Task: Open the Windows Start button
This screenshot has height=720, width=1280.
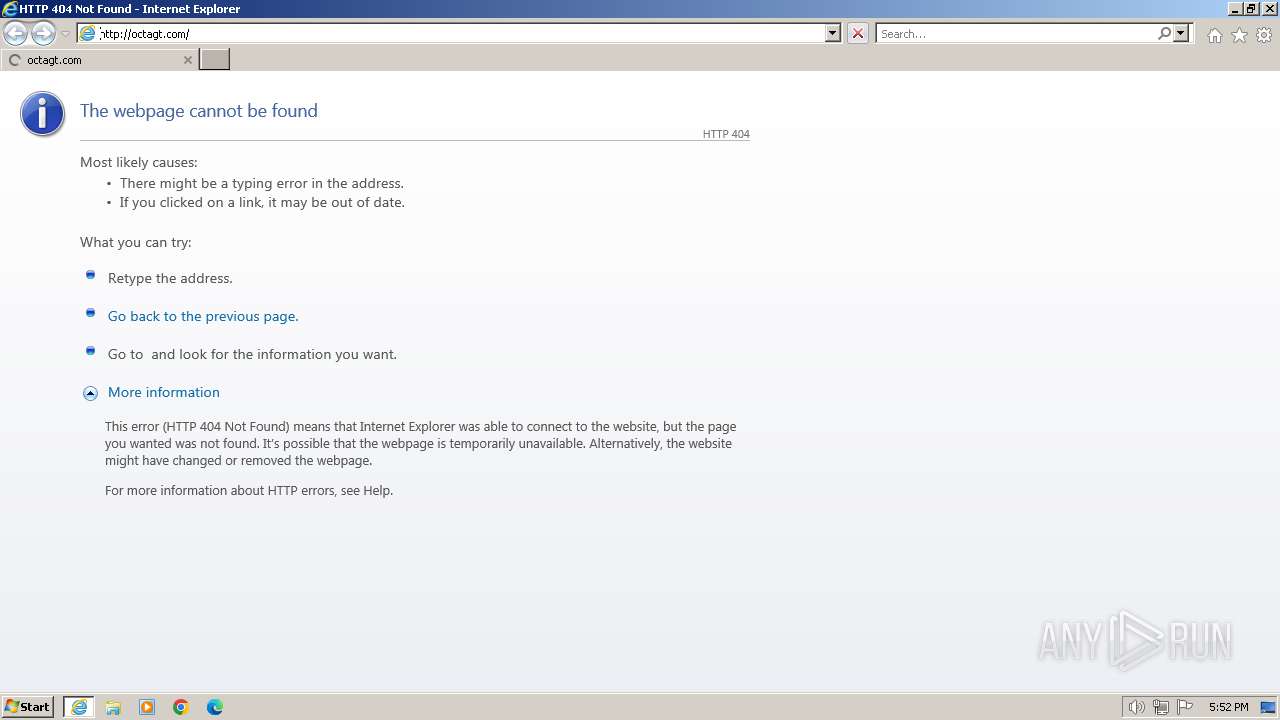Action: coord(28,707)
